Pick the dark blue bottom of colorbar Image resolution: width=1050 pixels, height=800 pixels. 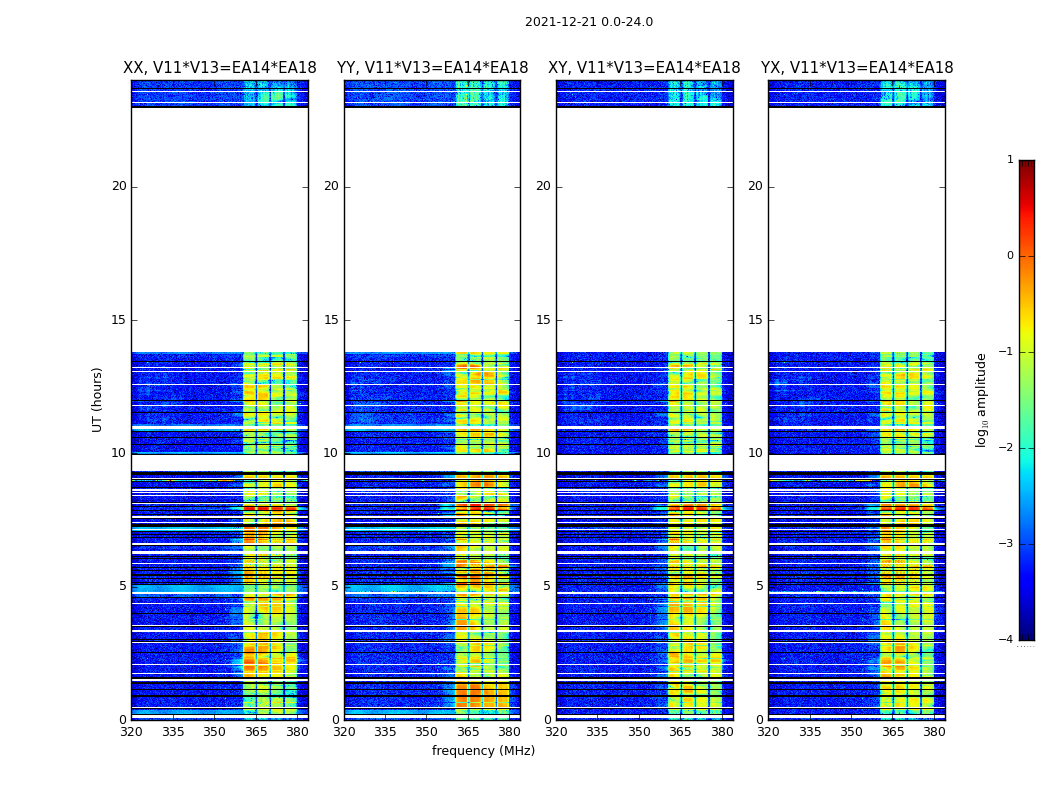click(1026, 633)
